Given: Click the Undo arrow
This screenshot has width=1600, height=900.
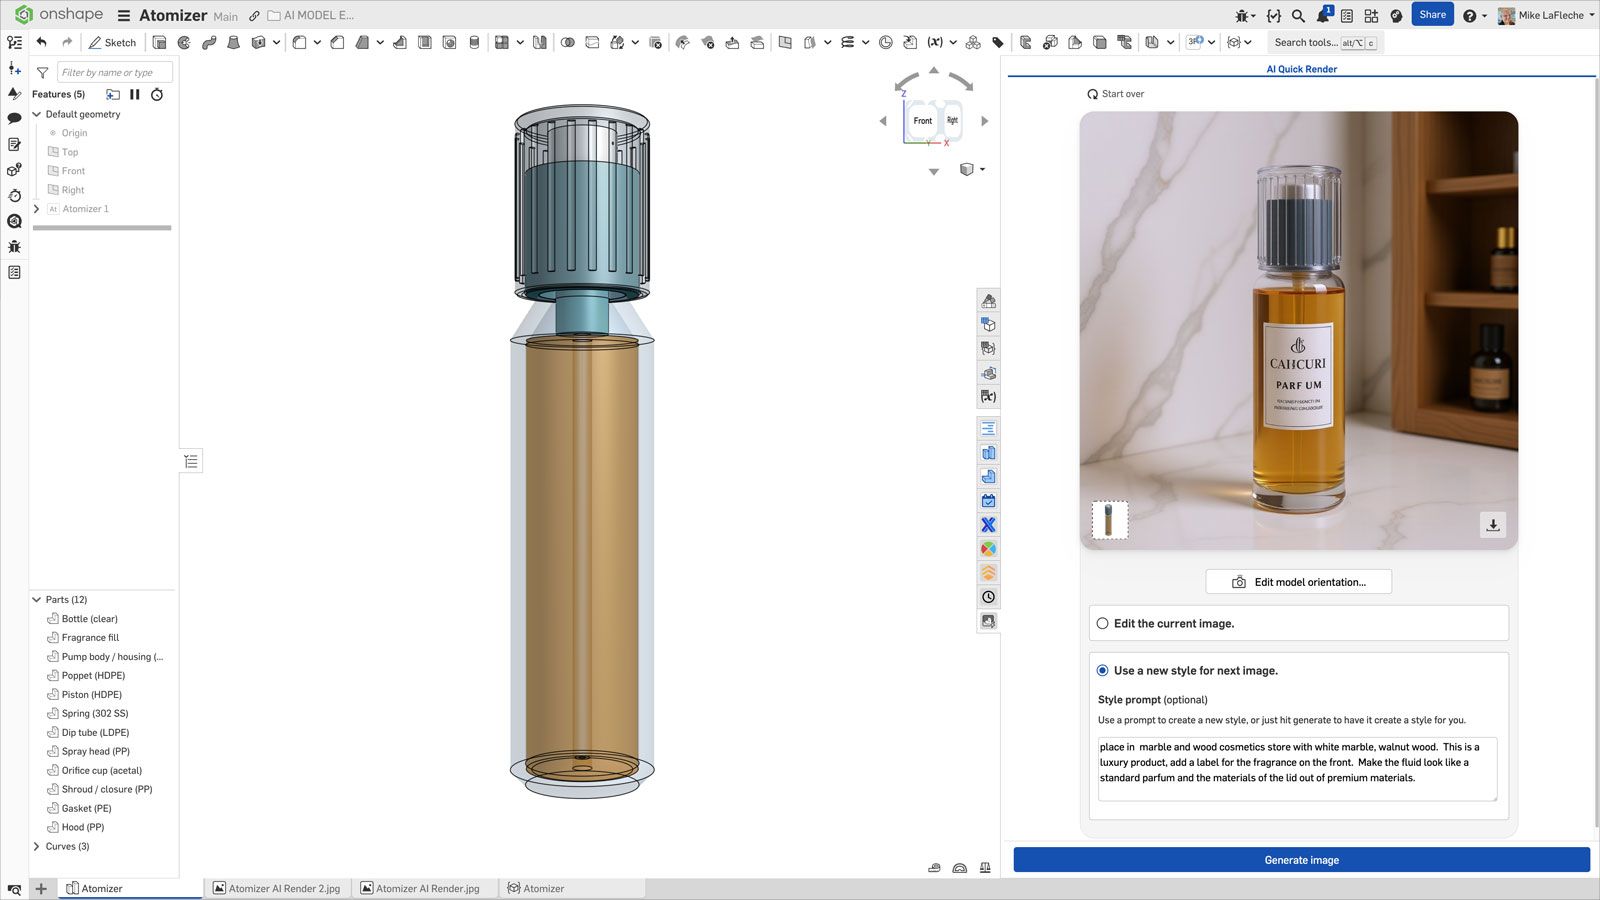Looking at the screenshot, I should pyautogui.click(x=41, y=42).
